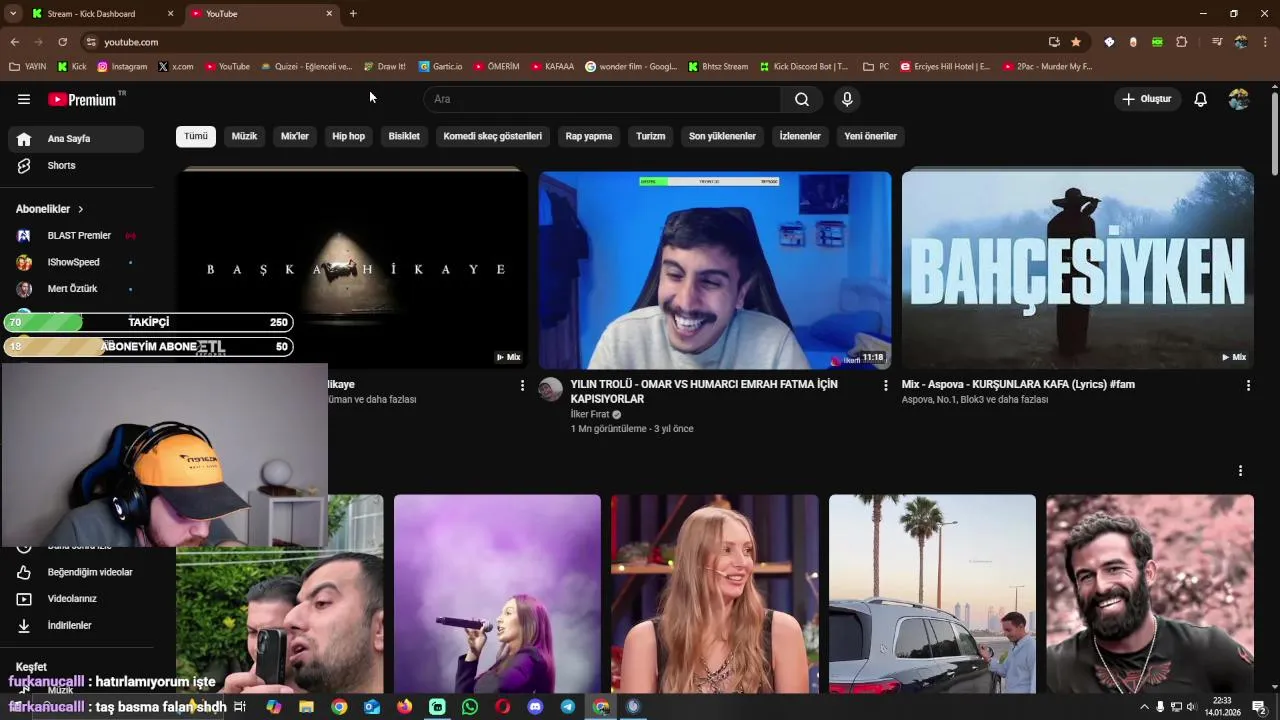Open Beğendiğim videolar playlist
The width and height of the screenshot is (1280, 720).
pyautogui.click(x=76, y=572)
